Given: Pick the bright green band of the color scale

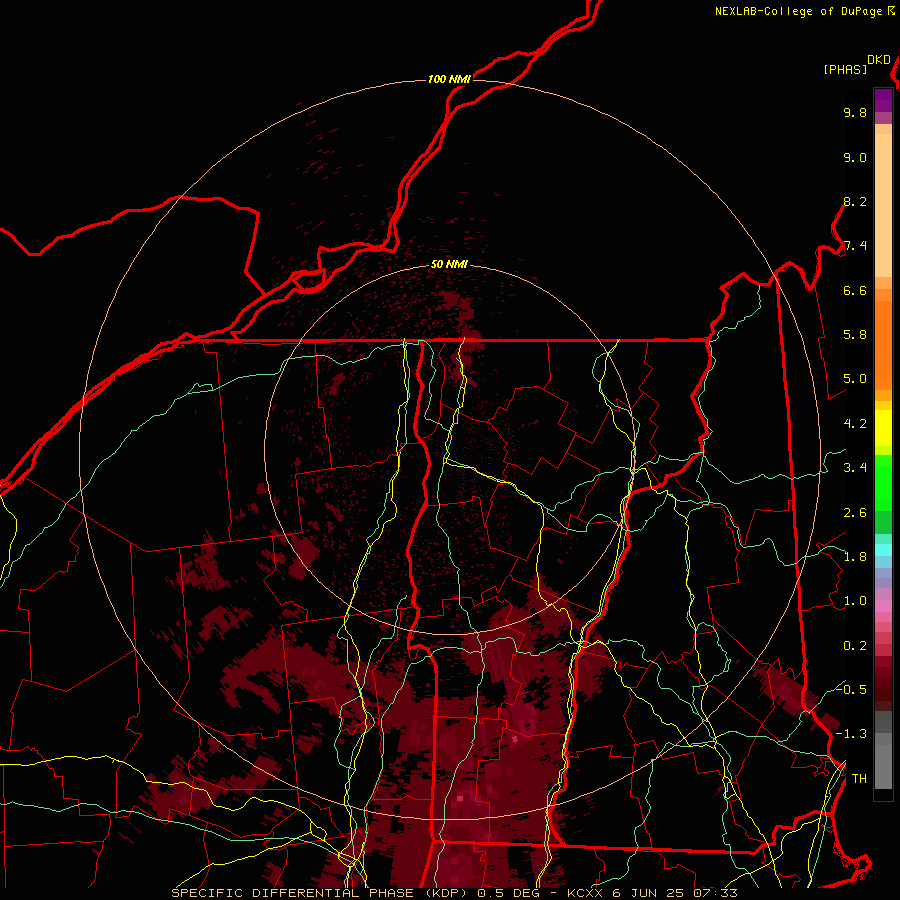Looking at the screenshot, I should (883, 482).
